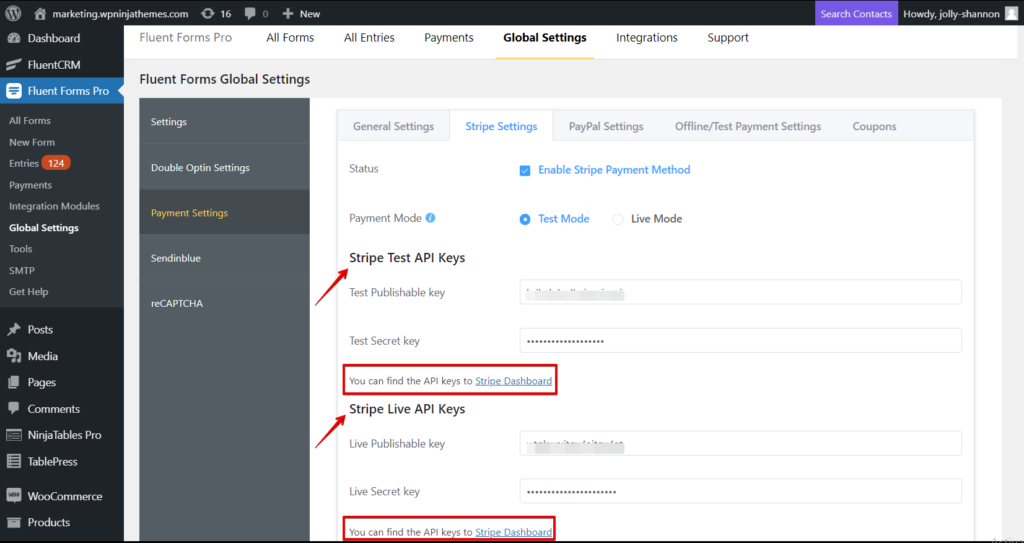This screenshot has height=543, width=1024.
Task: Open the All Forms top tab
Action: (x=290, y=38)
